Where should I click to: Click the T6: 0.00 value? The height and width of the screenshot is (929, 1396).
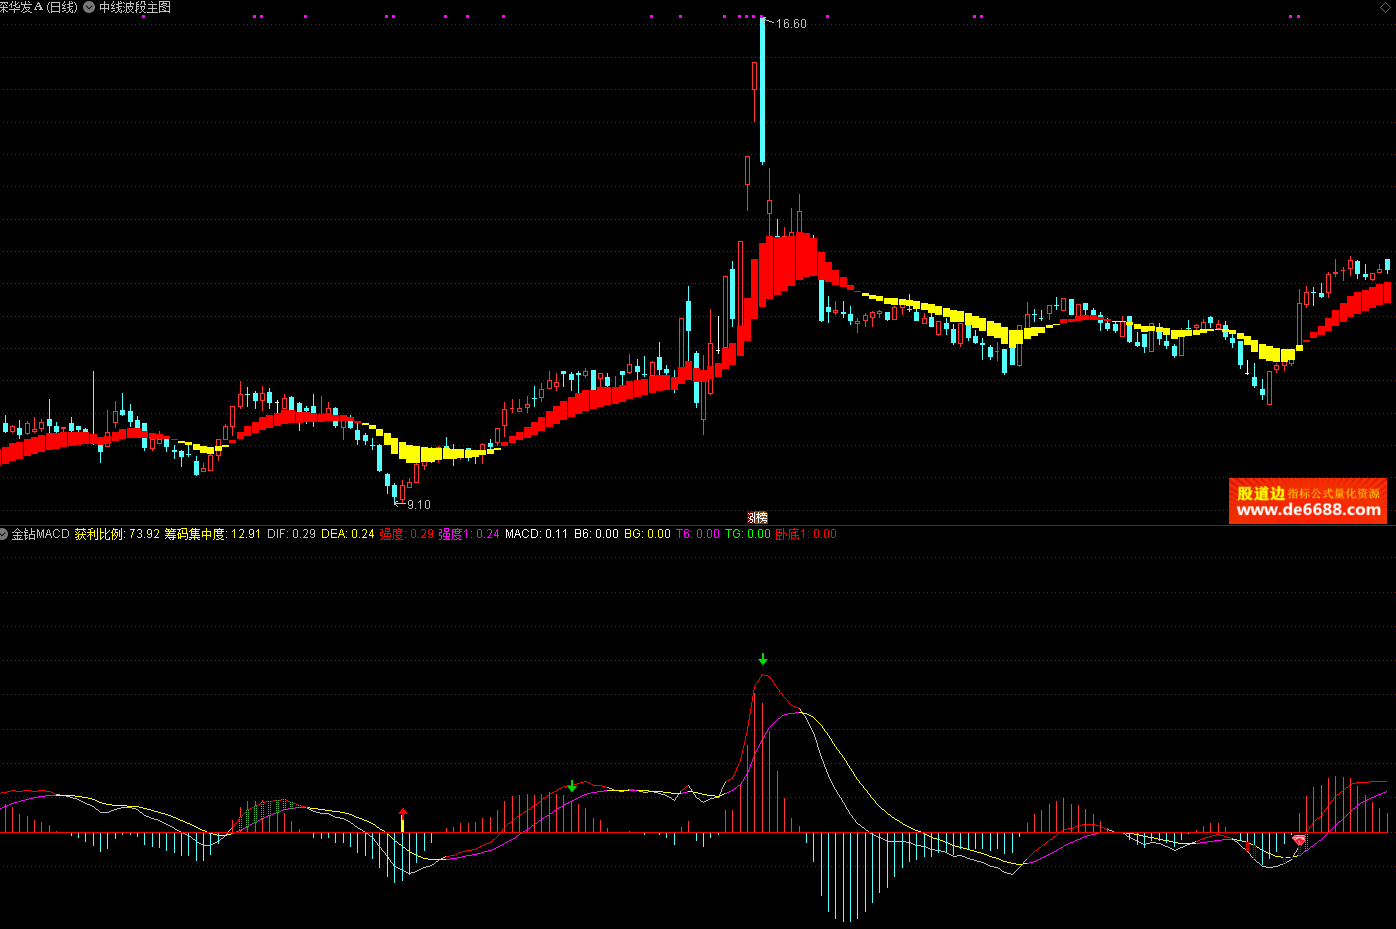698,534
